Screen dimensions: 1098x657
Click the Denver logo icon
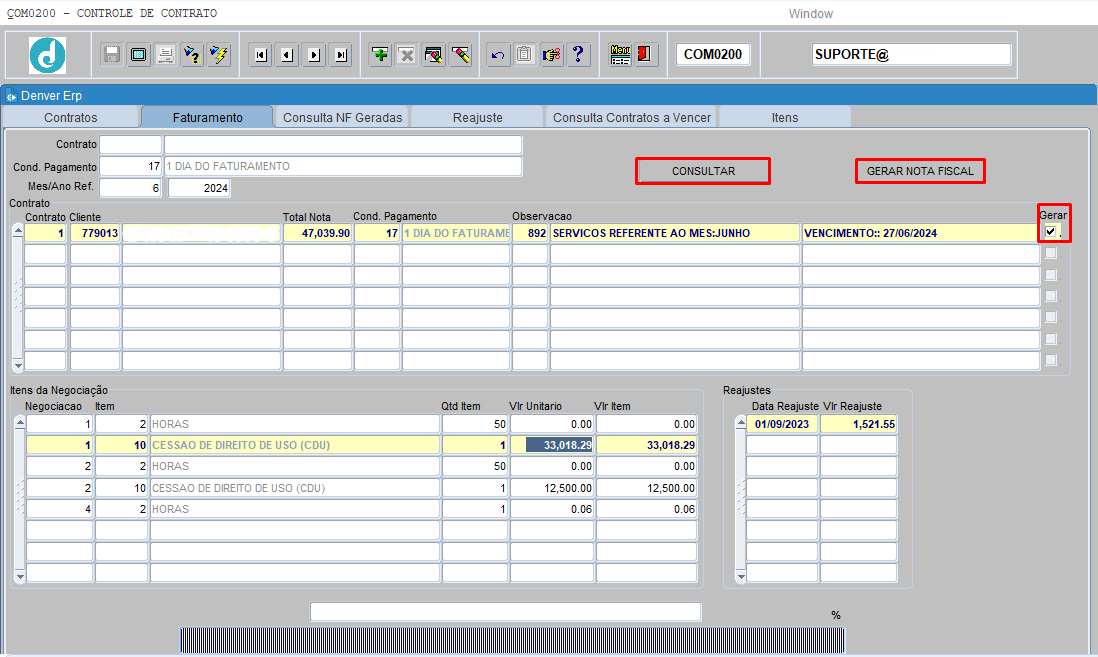click(47, 55)
